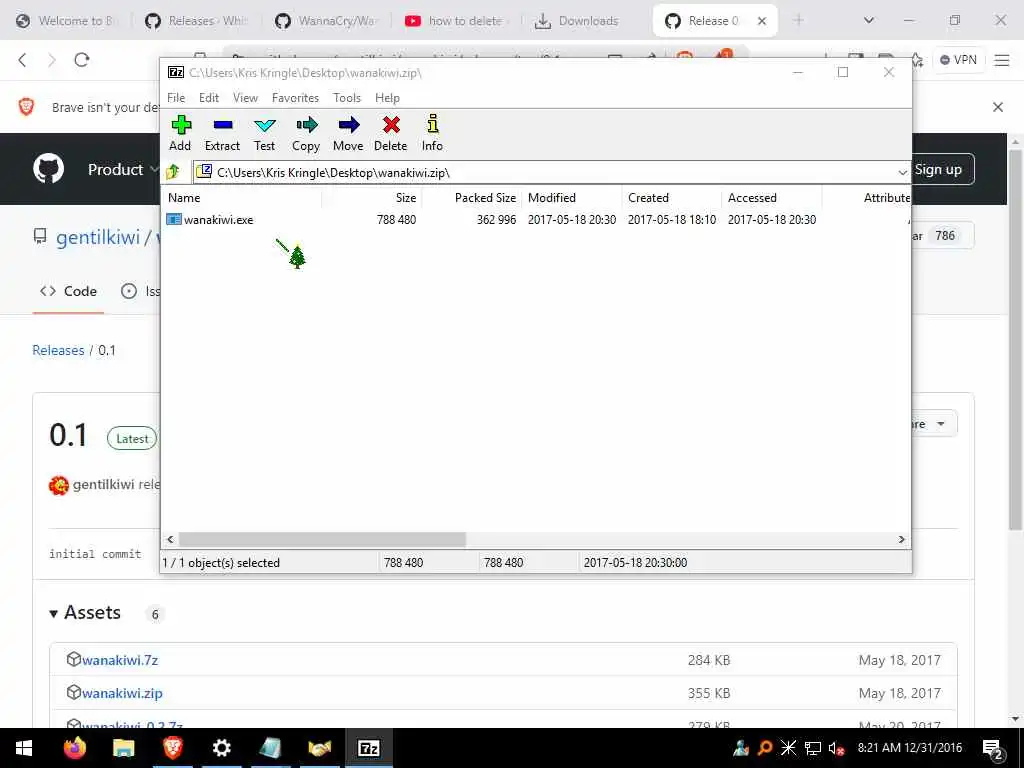This screenshot has height=768, width=1024.
Task: Click the taskbar clock 8:21 AM
Action: (910, 748)
